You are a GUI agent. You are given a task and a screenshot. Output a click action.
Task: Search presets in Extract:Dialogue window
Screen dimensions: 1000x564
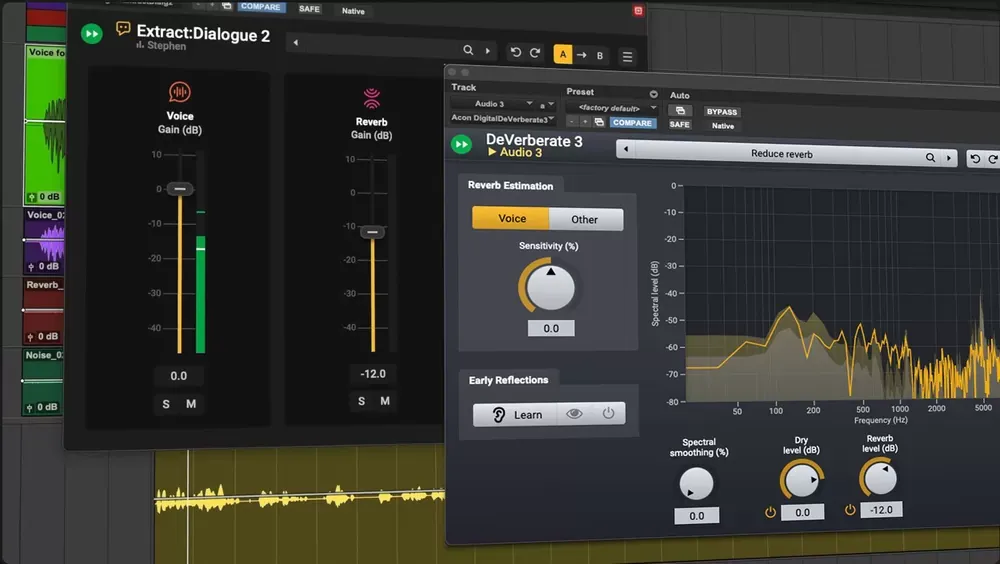468,50
